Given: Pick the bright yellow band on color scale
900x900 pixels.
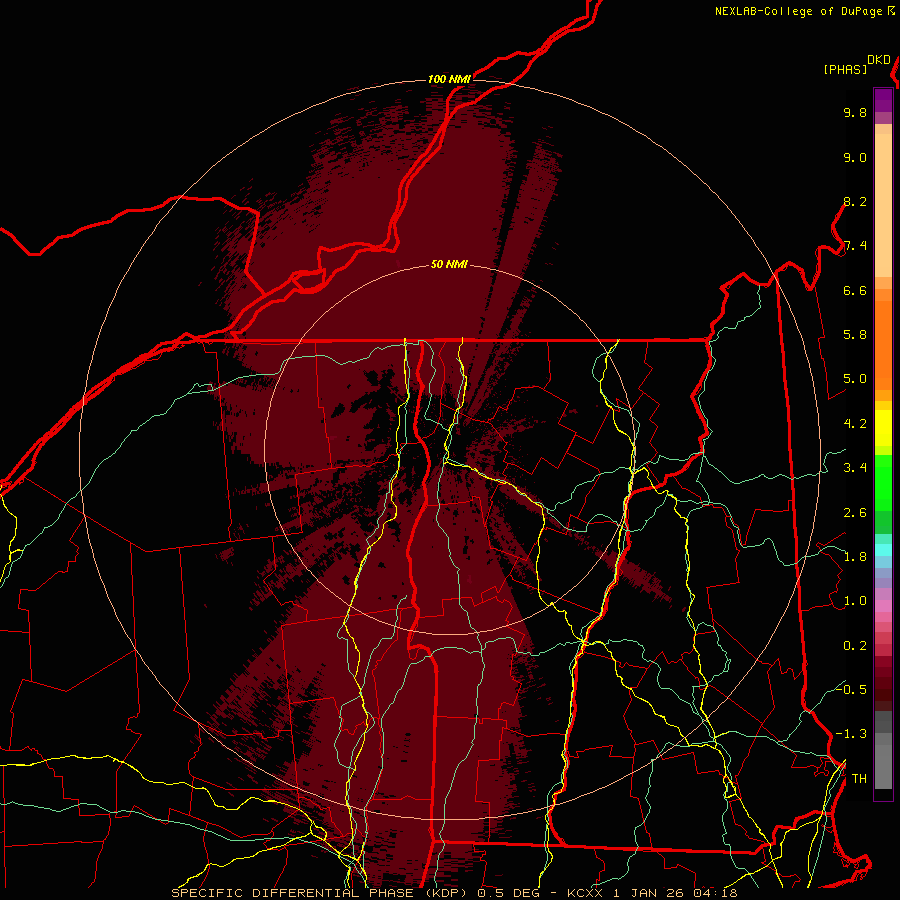Looking at the screenshot, I should click(x=883, y=428).
